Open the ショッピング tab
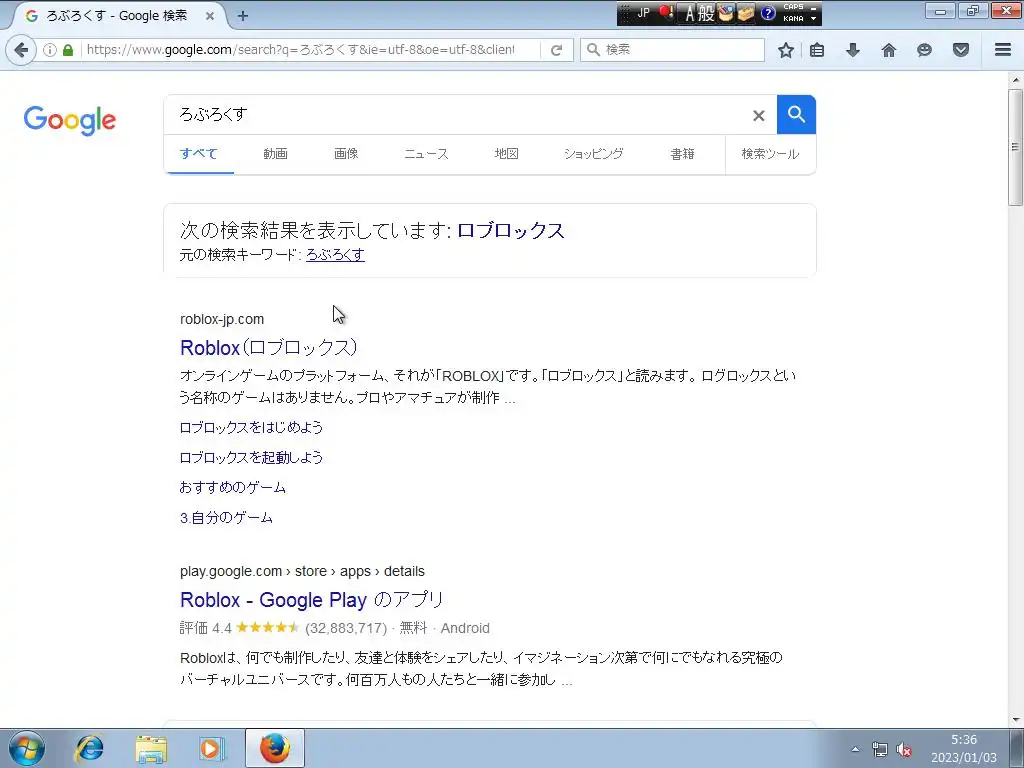The image size is (1024, 768). click(x=594, y=153)
